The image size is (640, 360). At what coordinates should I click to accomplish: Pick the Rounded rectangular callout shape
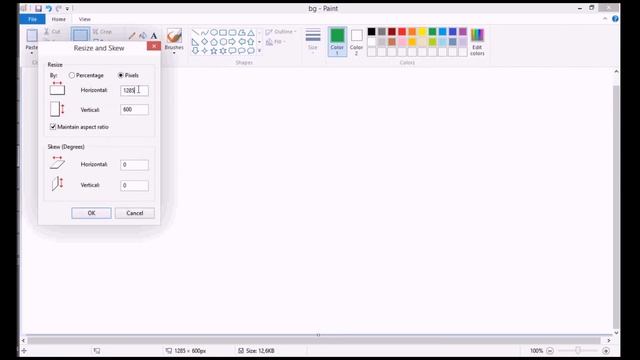[x=232, y=51]
